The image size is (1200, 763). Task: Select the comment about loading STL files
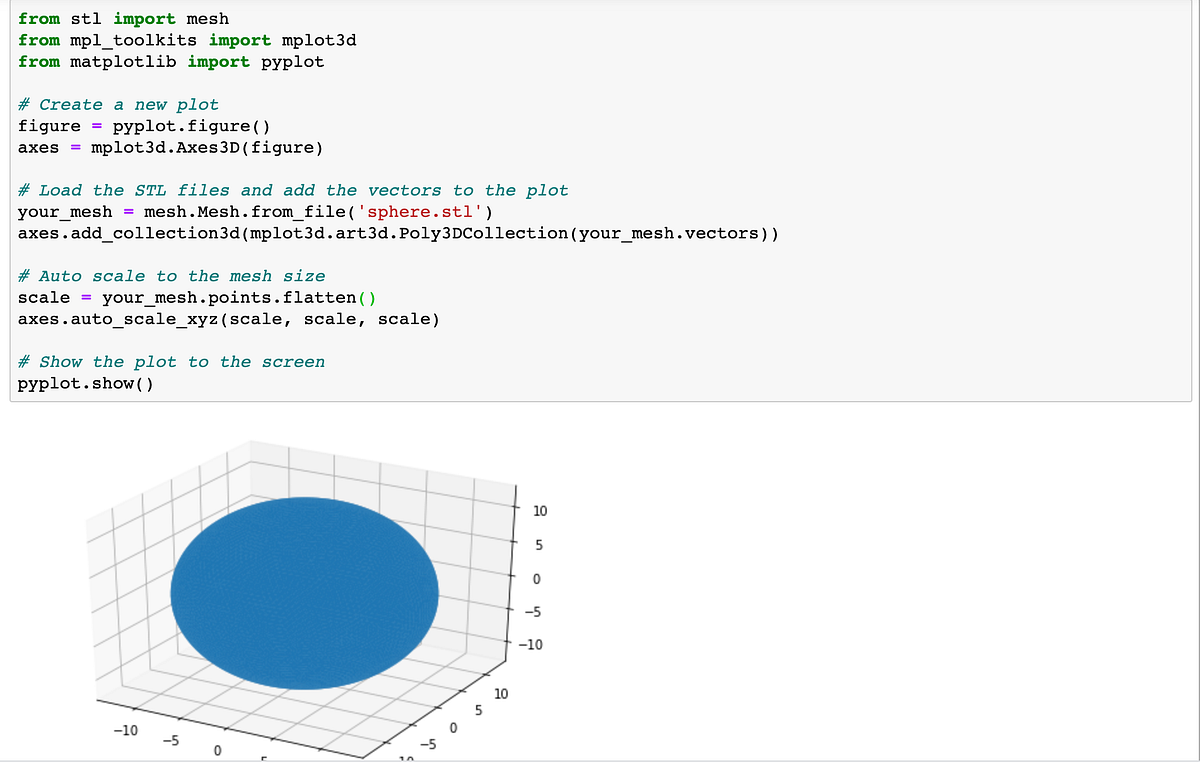click(293, 190)
